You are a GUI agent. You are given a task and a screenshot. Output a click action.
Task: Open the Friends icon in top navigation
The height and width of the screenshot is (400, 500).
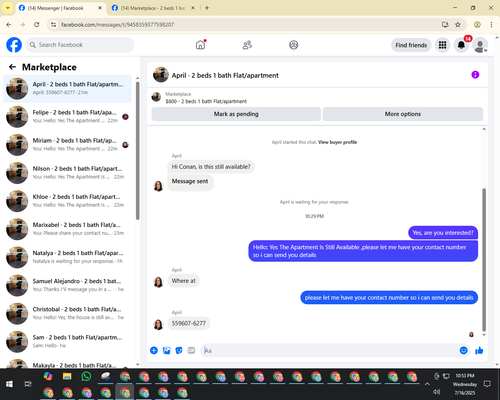[247, 45]
